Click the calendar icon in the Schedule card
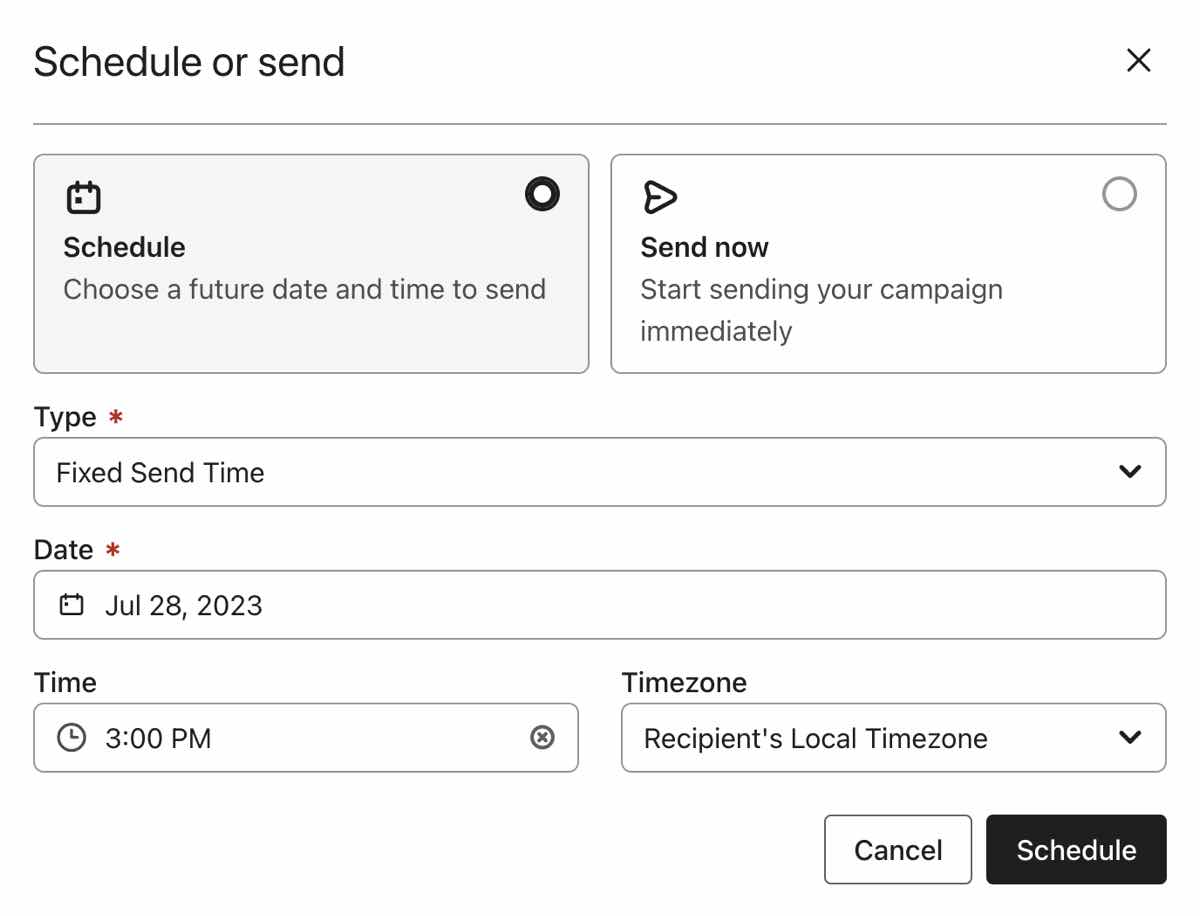Screen dimensions: 1200x916 pos(84,197)
